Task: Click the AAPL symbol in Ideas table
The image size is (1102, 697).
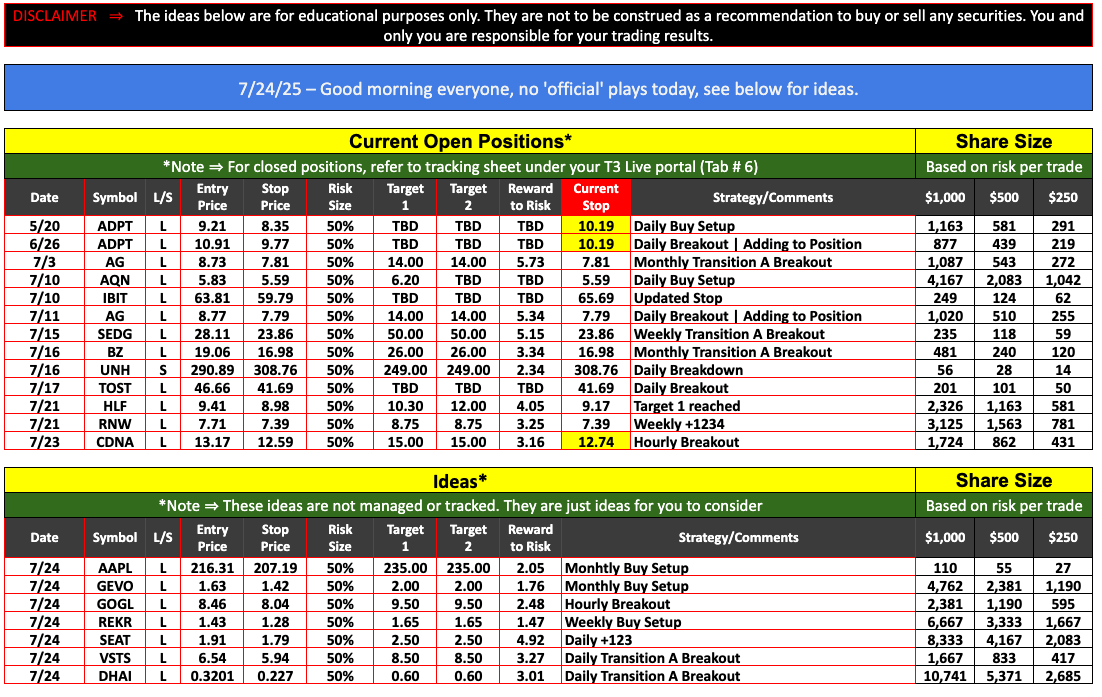Action: pos(115,568)
